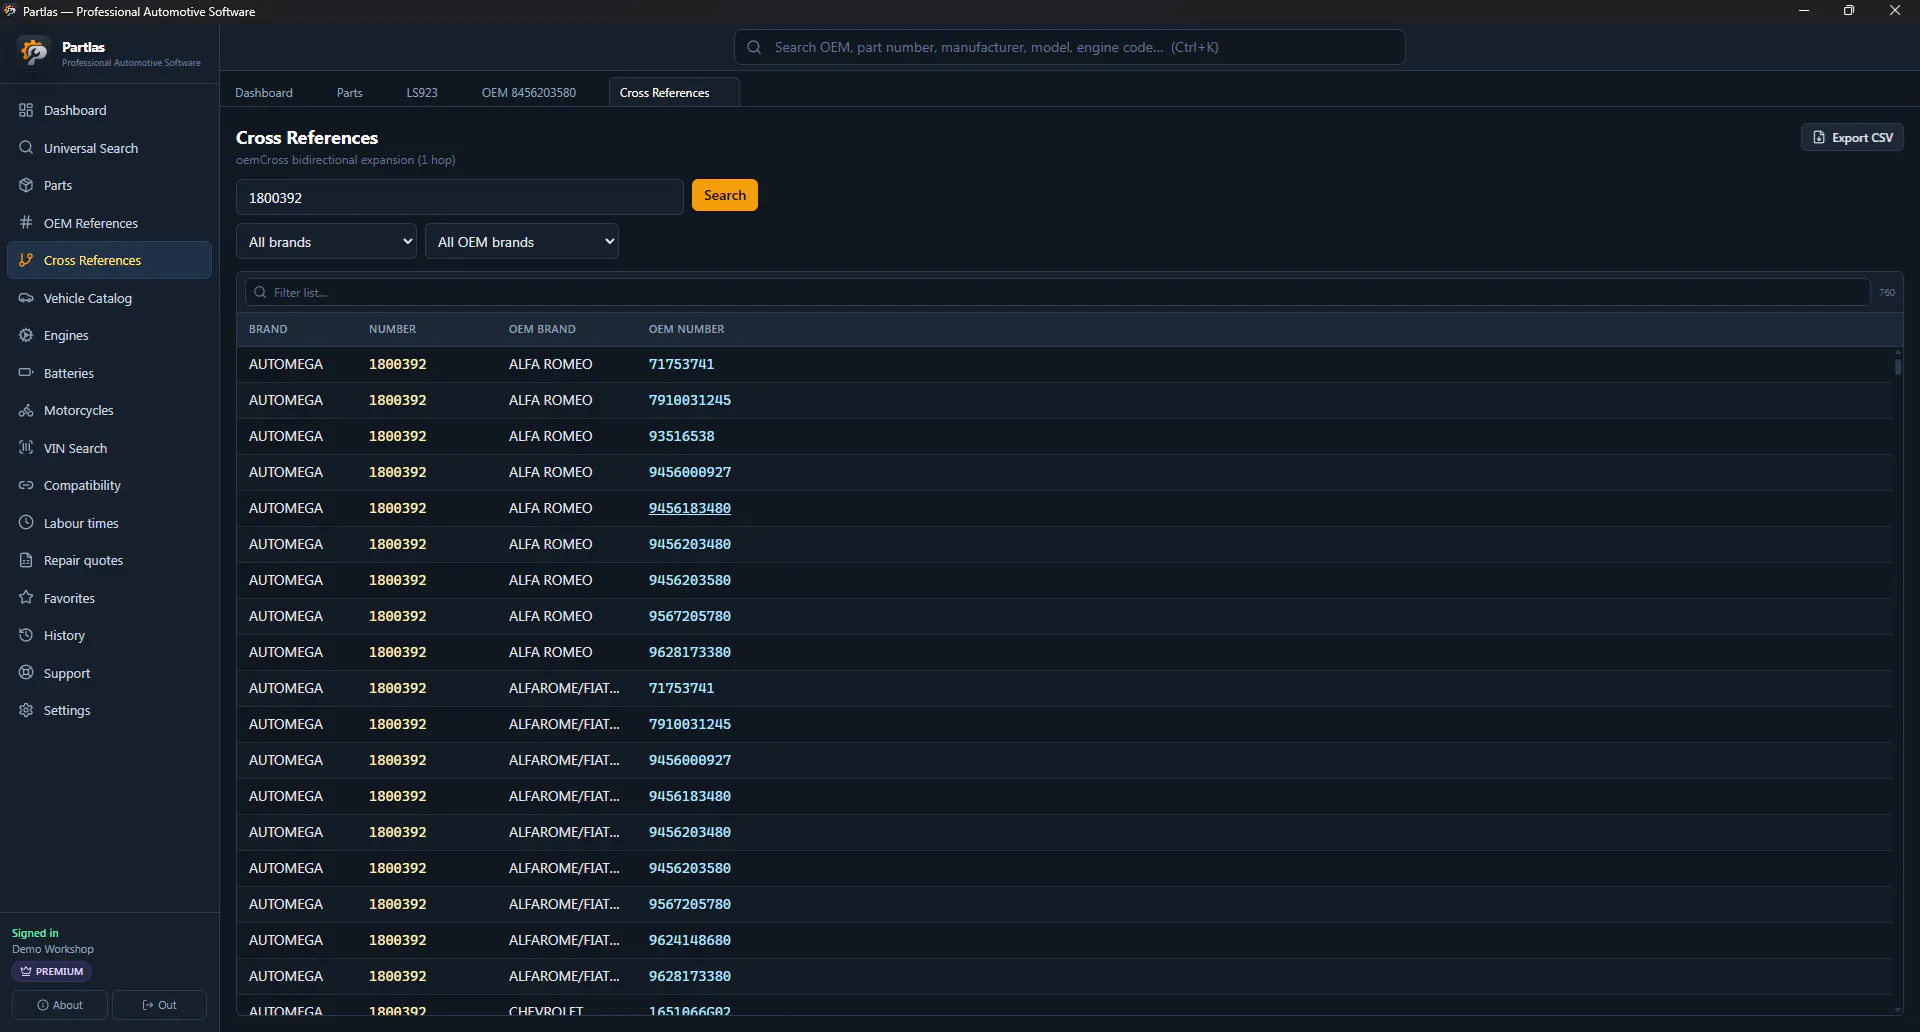
Task: Open Alfa Romeo OEM number 93516538
Action: point(682,436)
